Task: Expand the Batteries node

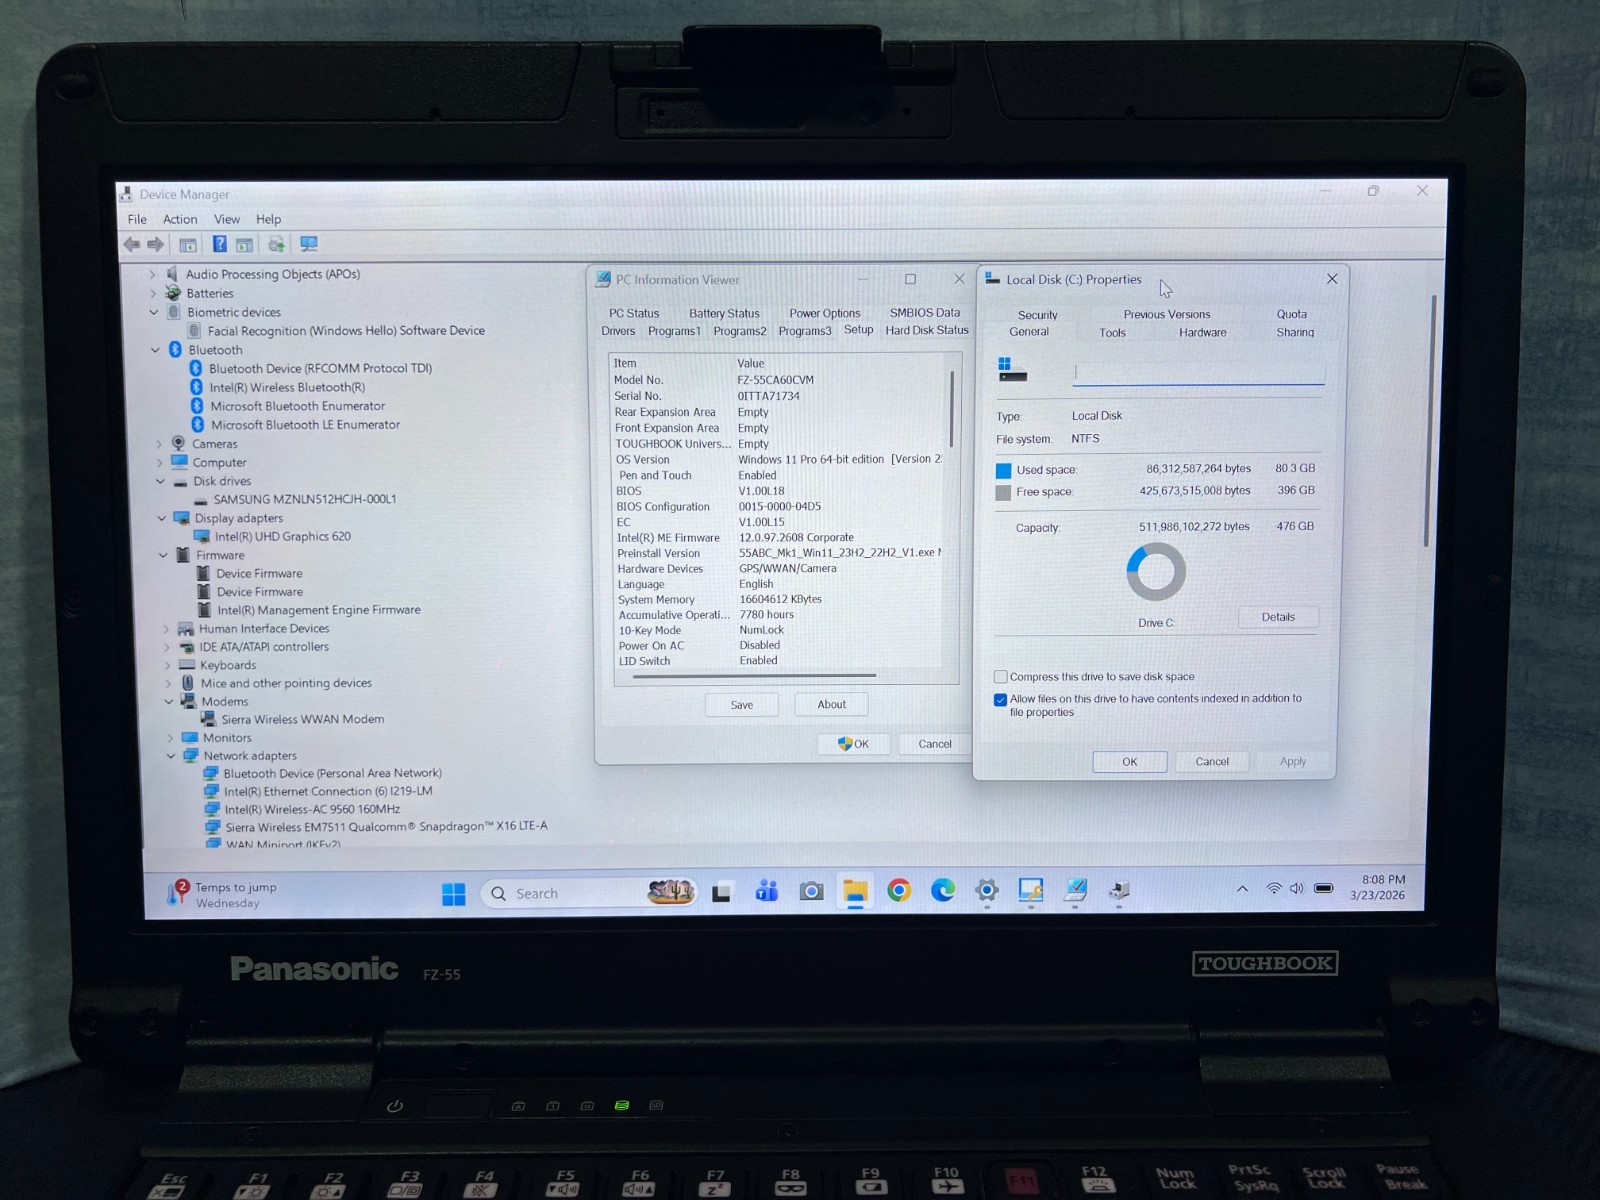Action: click(153, 293)
